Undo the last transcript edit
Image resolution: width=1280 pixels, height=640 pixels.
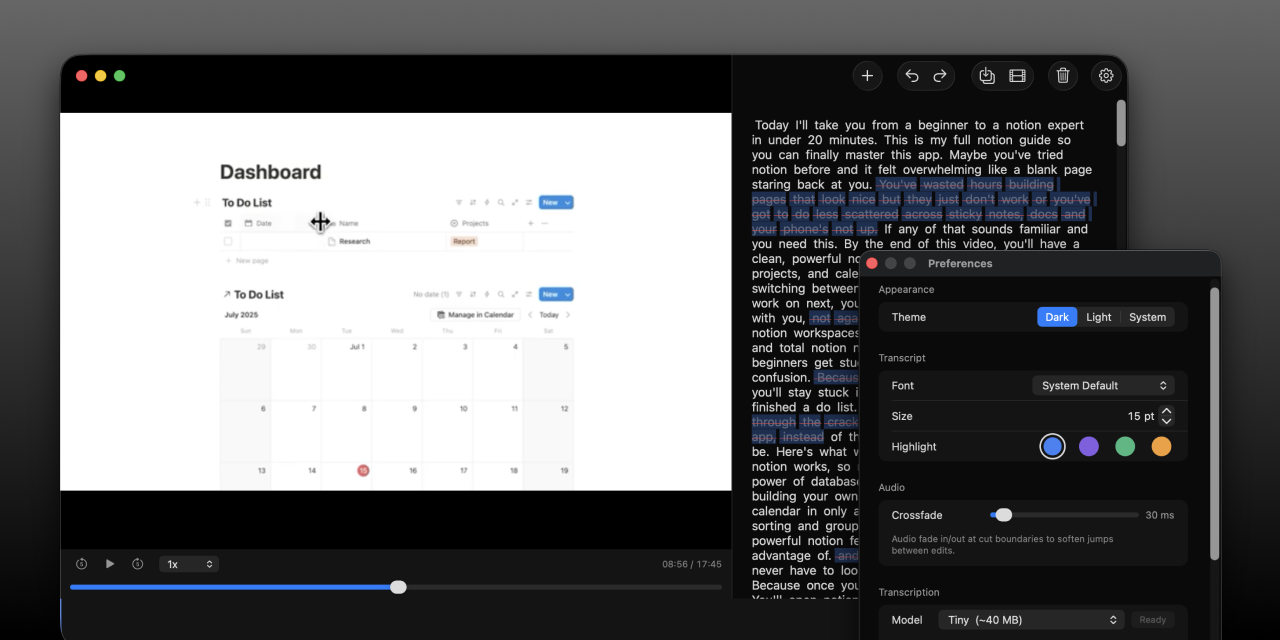pos(912,75)
